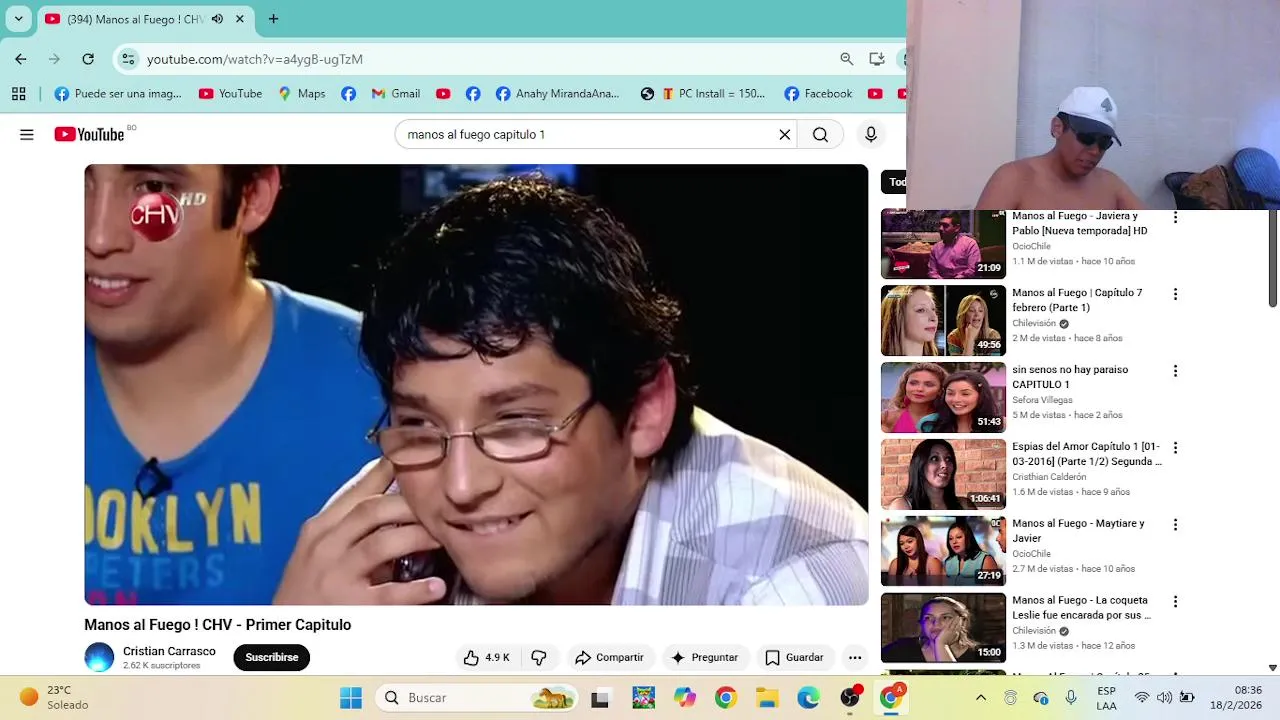Open the 'Puede ser una imag...' bookmark
The height and width of the screenshot is (720, 1280).
click(118, 94)
